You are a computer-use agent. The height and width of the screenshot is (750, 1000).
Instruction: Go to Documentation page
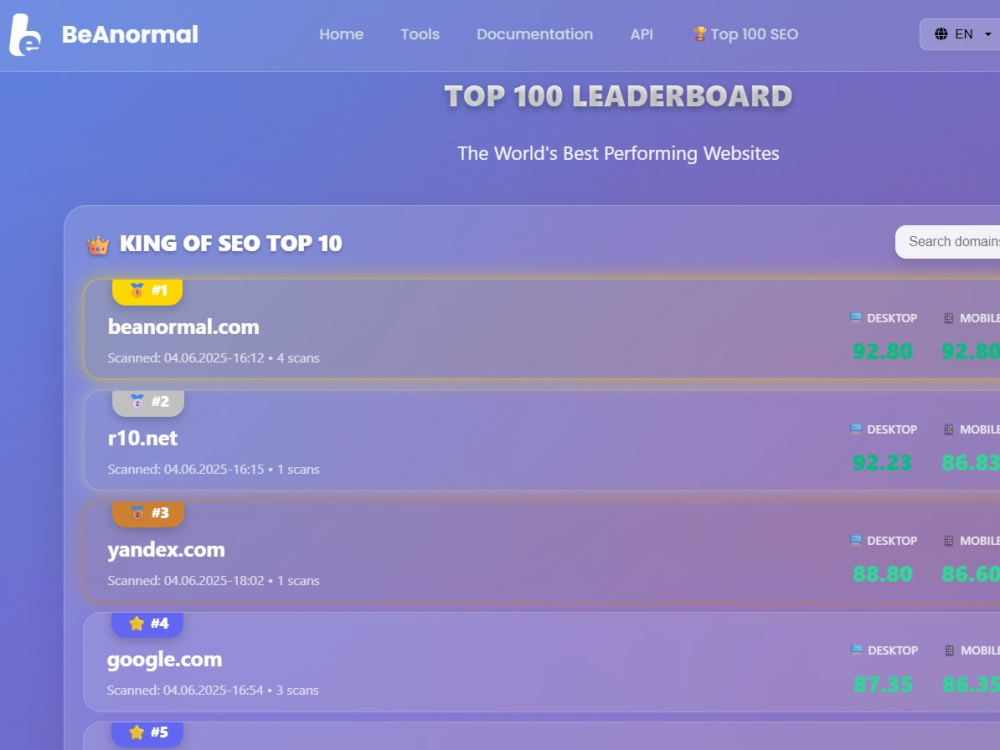tap(534, 34)
